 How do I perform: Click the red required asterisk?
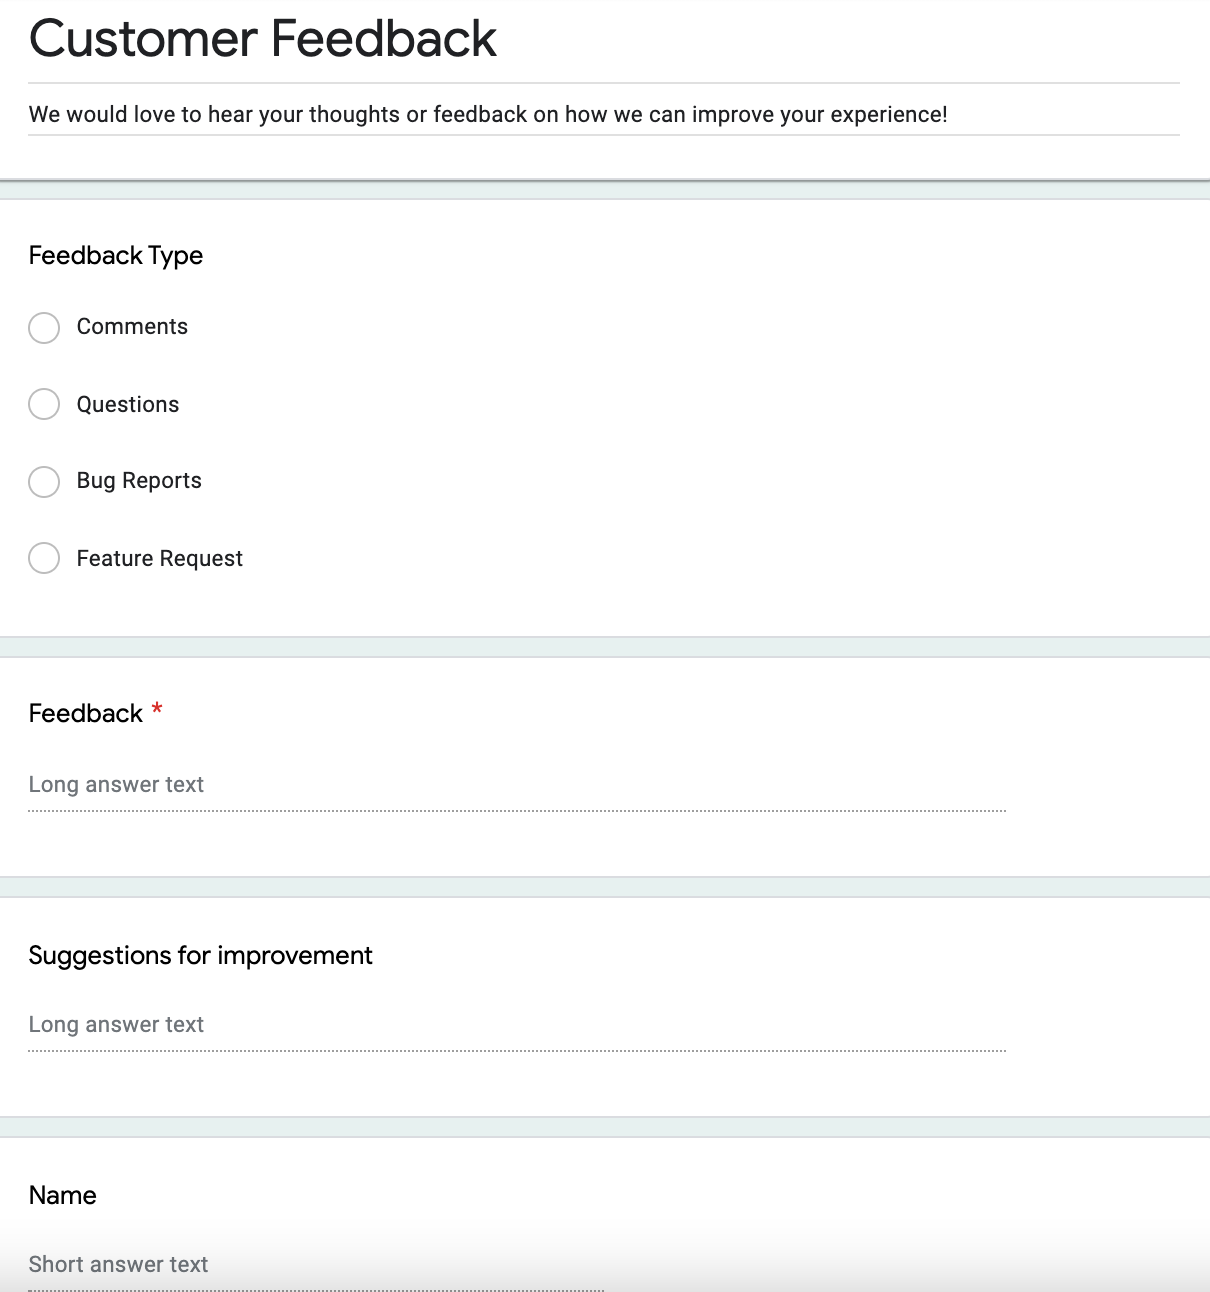click(x=157, y=710)
